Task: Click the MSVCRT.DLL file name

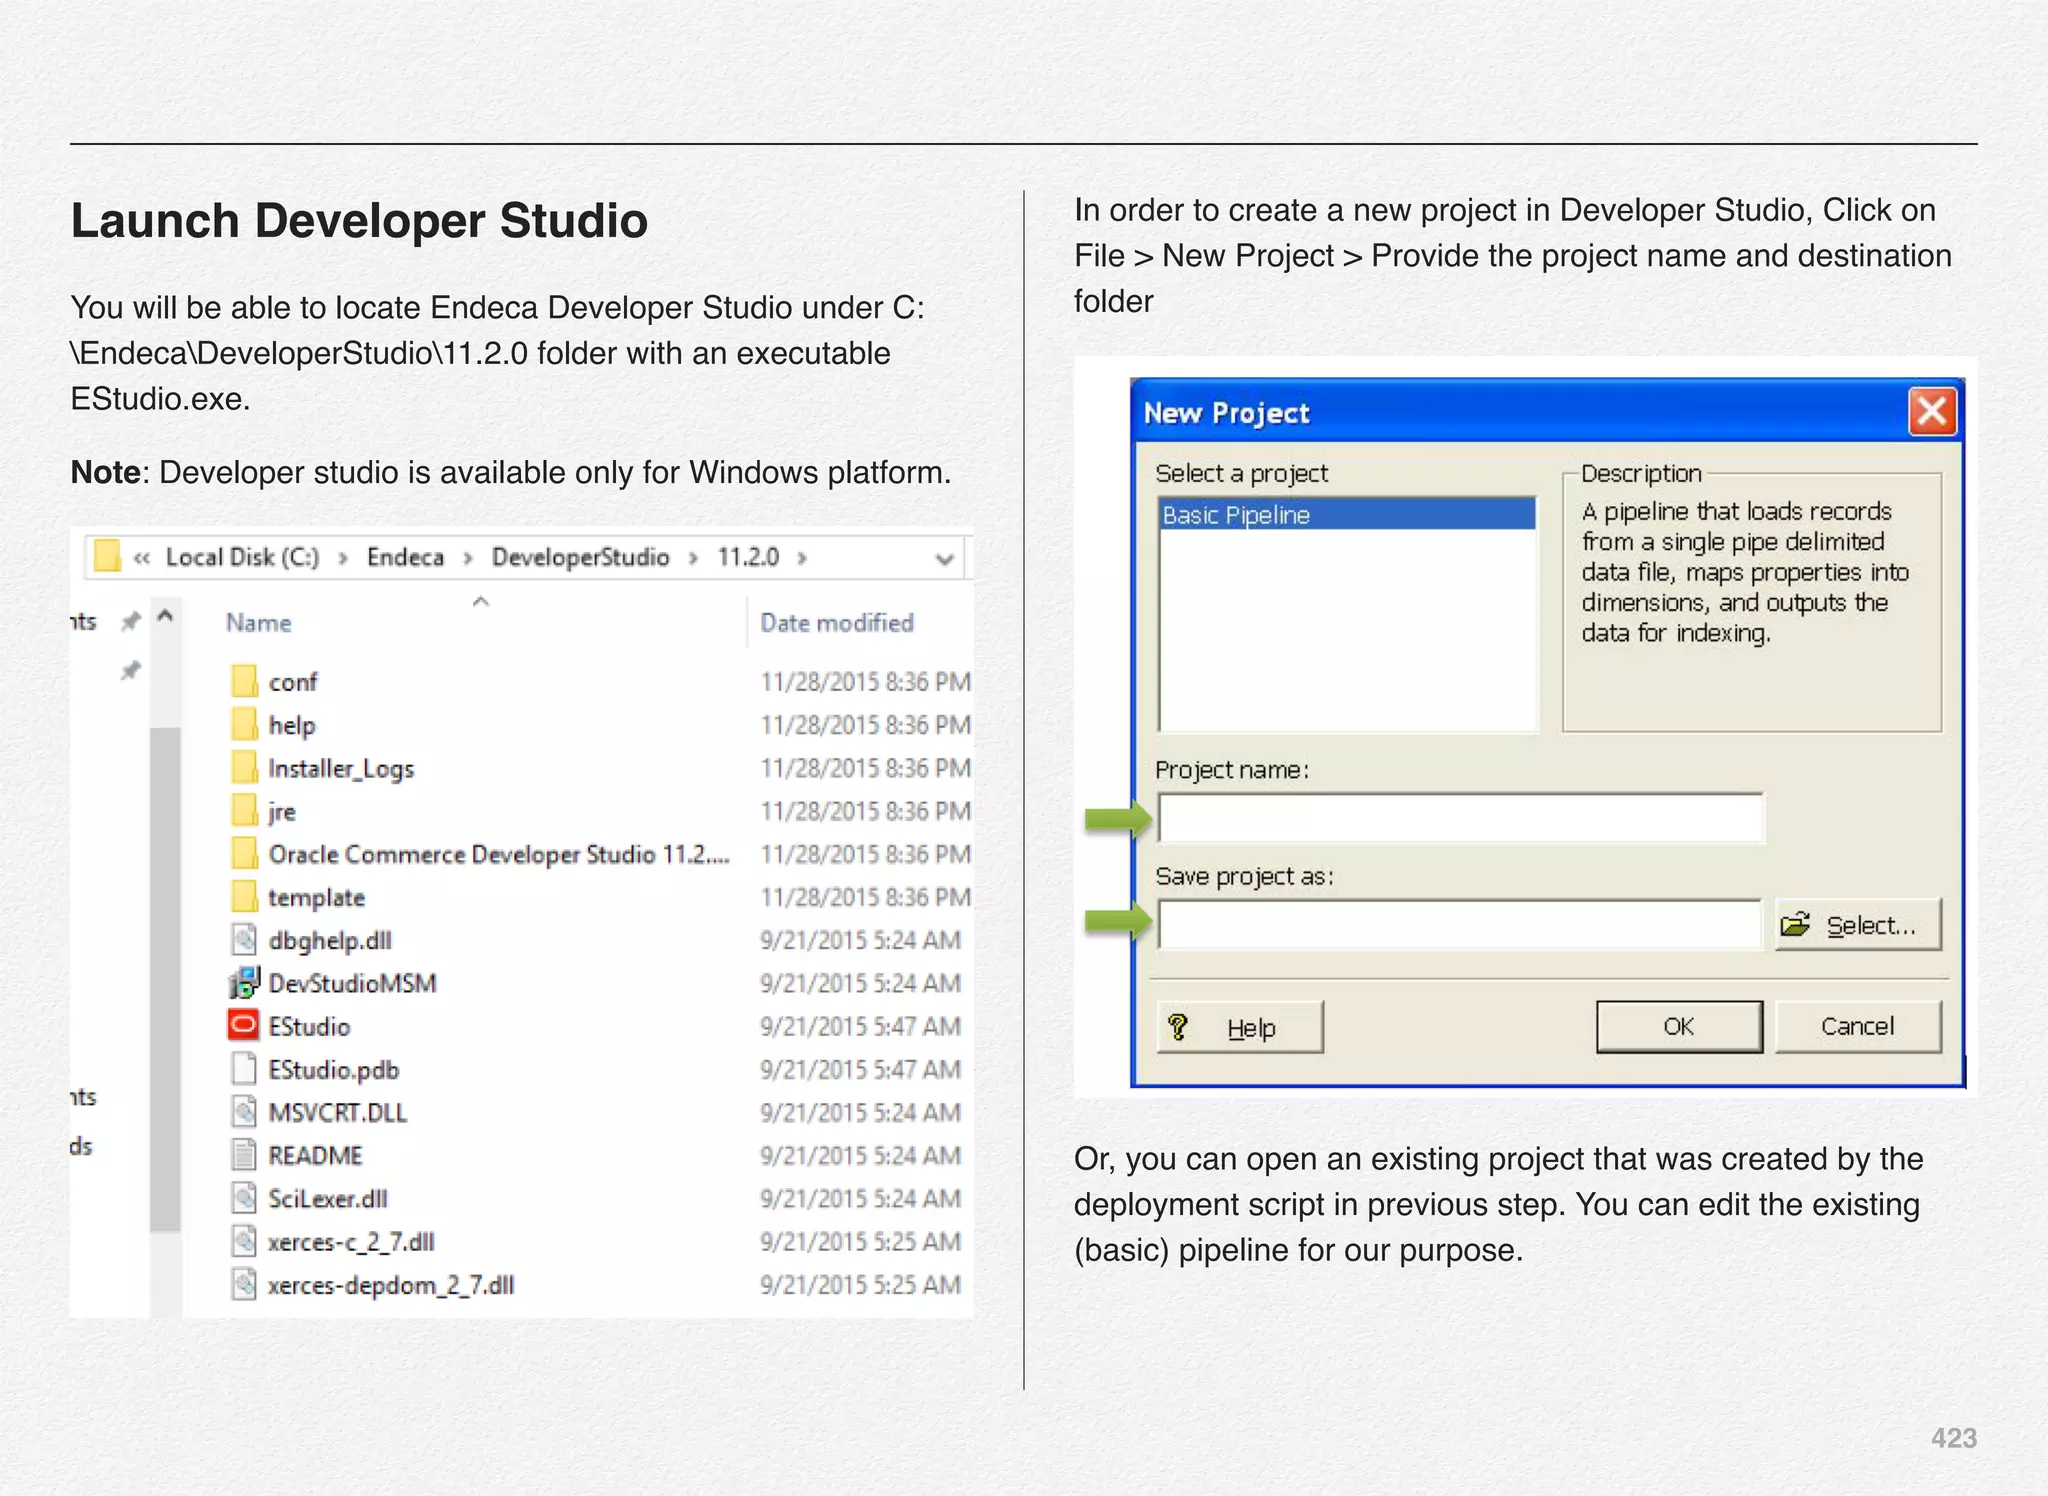Action: click(337, 1113)
